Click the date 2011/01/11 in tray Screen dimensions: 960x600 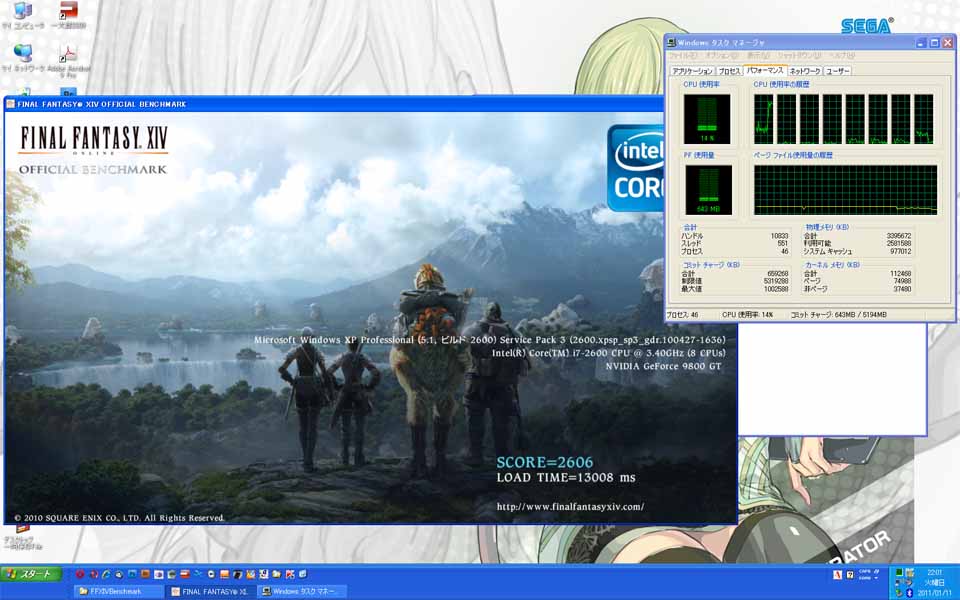(x=935, y=593)
